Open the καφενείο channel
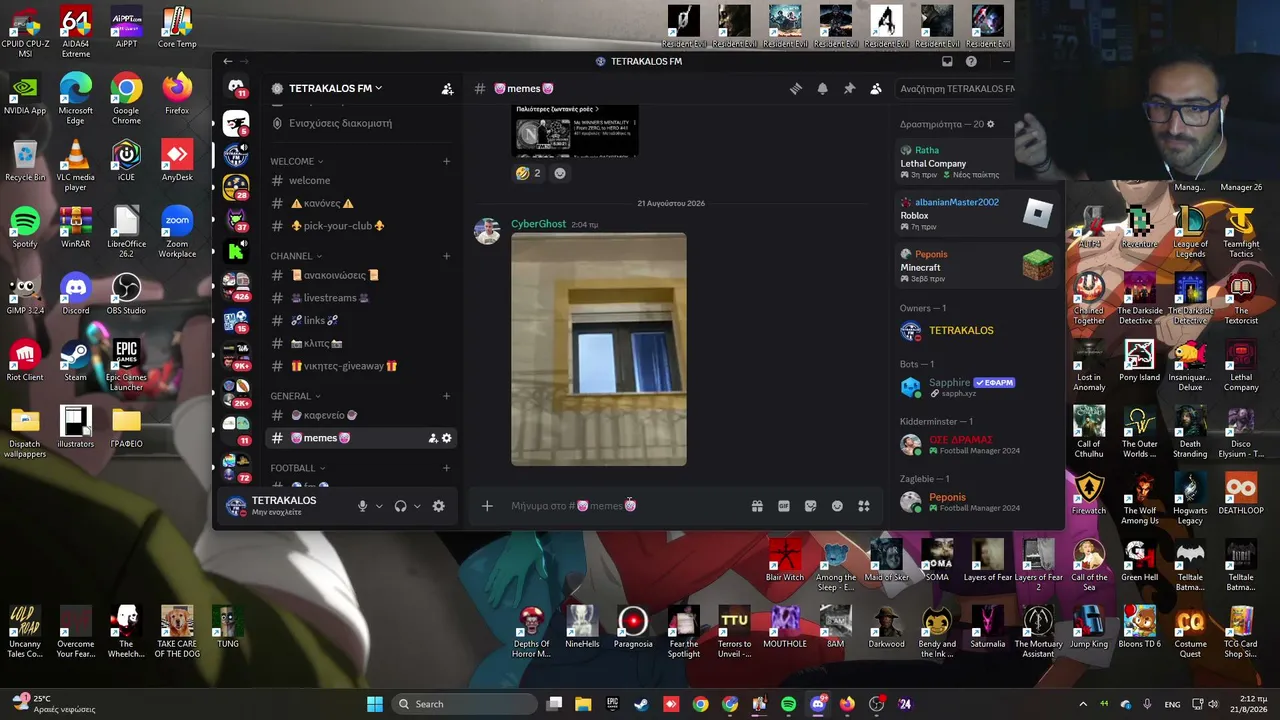Screen dimensions: 1280x720 (x=360, y=415)
